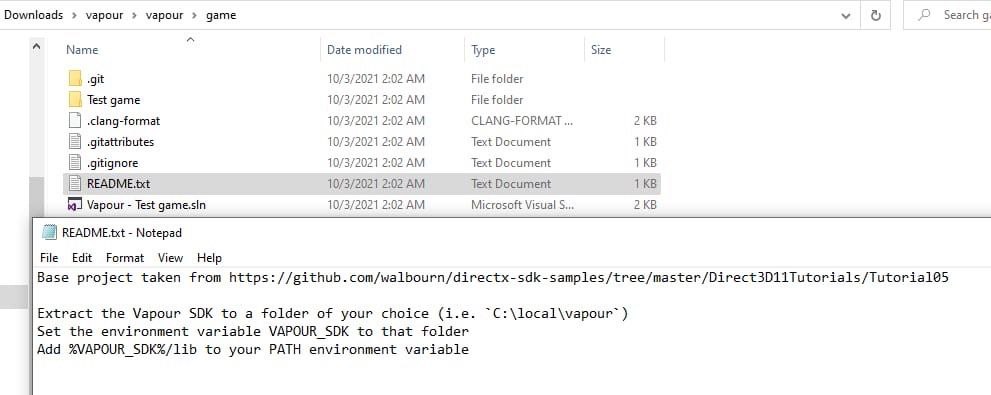
Task: Refresh the current folder view
Action: (876, 15)
